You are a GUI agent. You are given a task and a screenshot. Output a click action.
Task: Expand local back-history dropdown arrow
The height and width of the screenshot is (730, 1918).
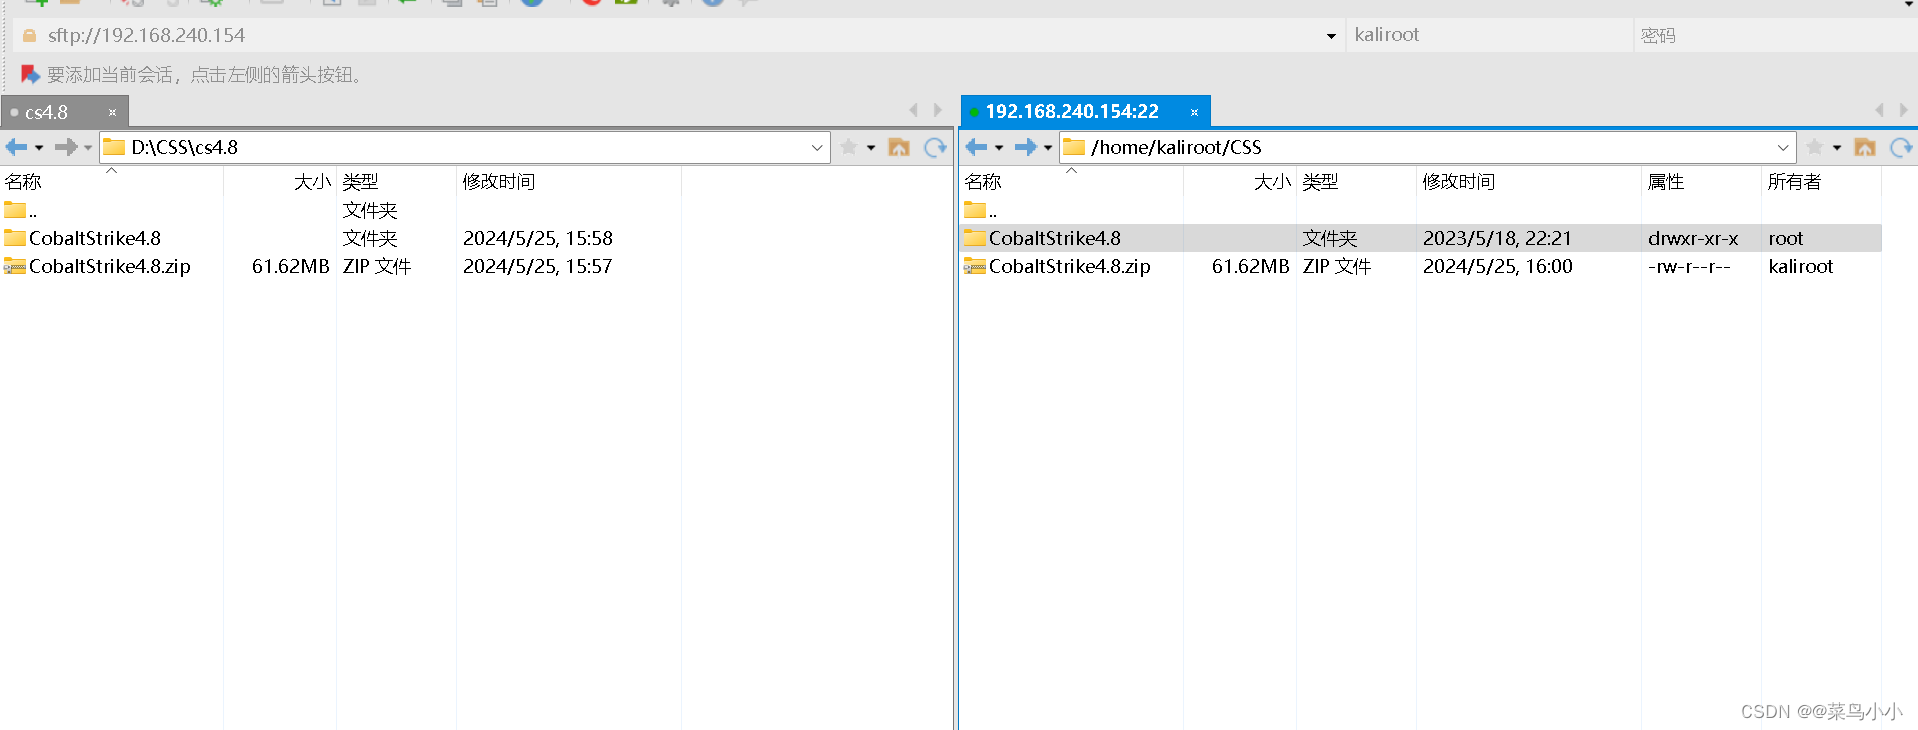point(39,148)
